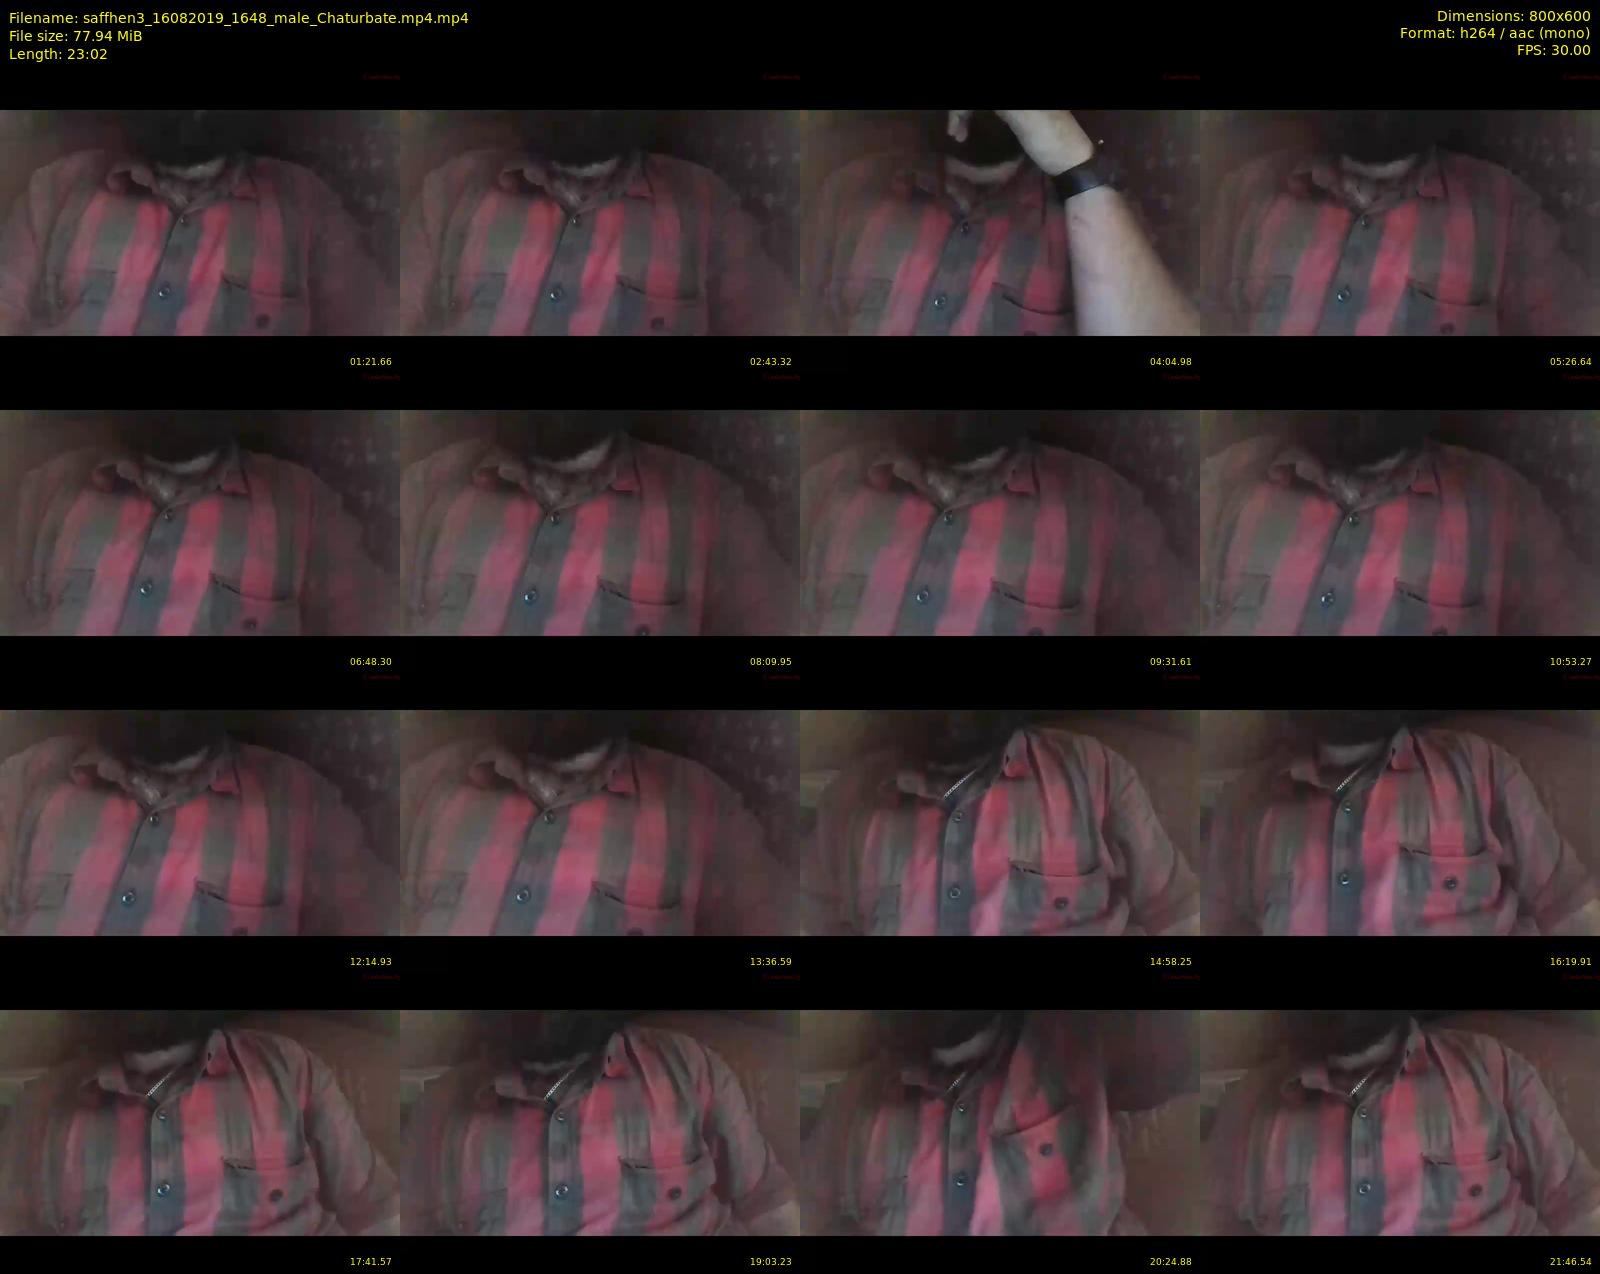The width and height of the screenshot is (1600, 1274).
Task: Click the 20:24.88 timestamp label
Action: coord(1171,1262)
